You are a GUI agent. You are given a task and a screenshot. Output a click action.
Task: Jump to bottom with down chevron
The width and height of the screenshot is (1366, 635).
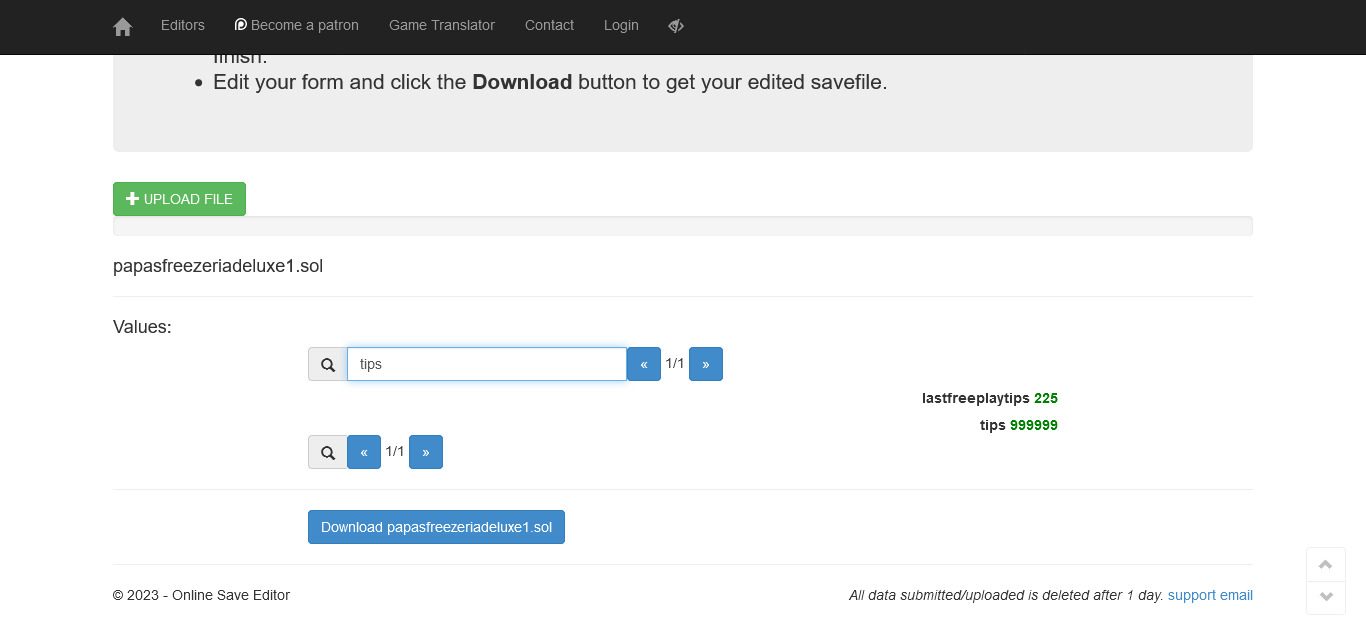click(x=1326, y=597)
